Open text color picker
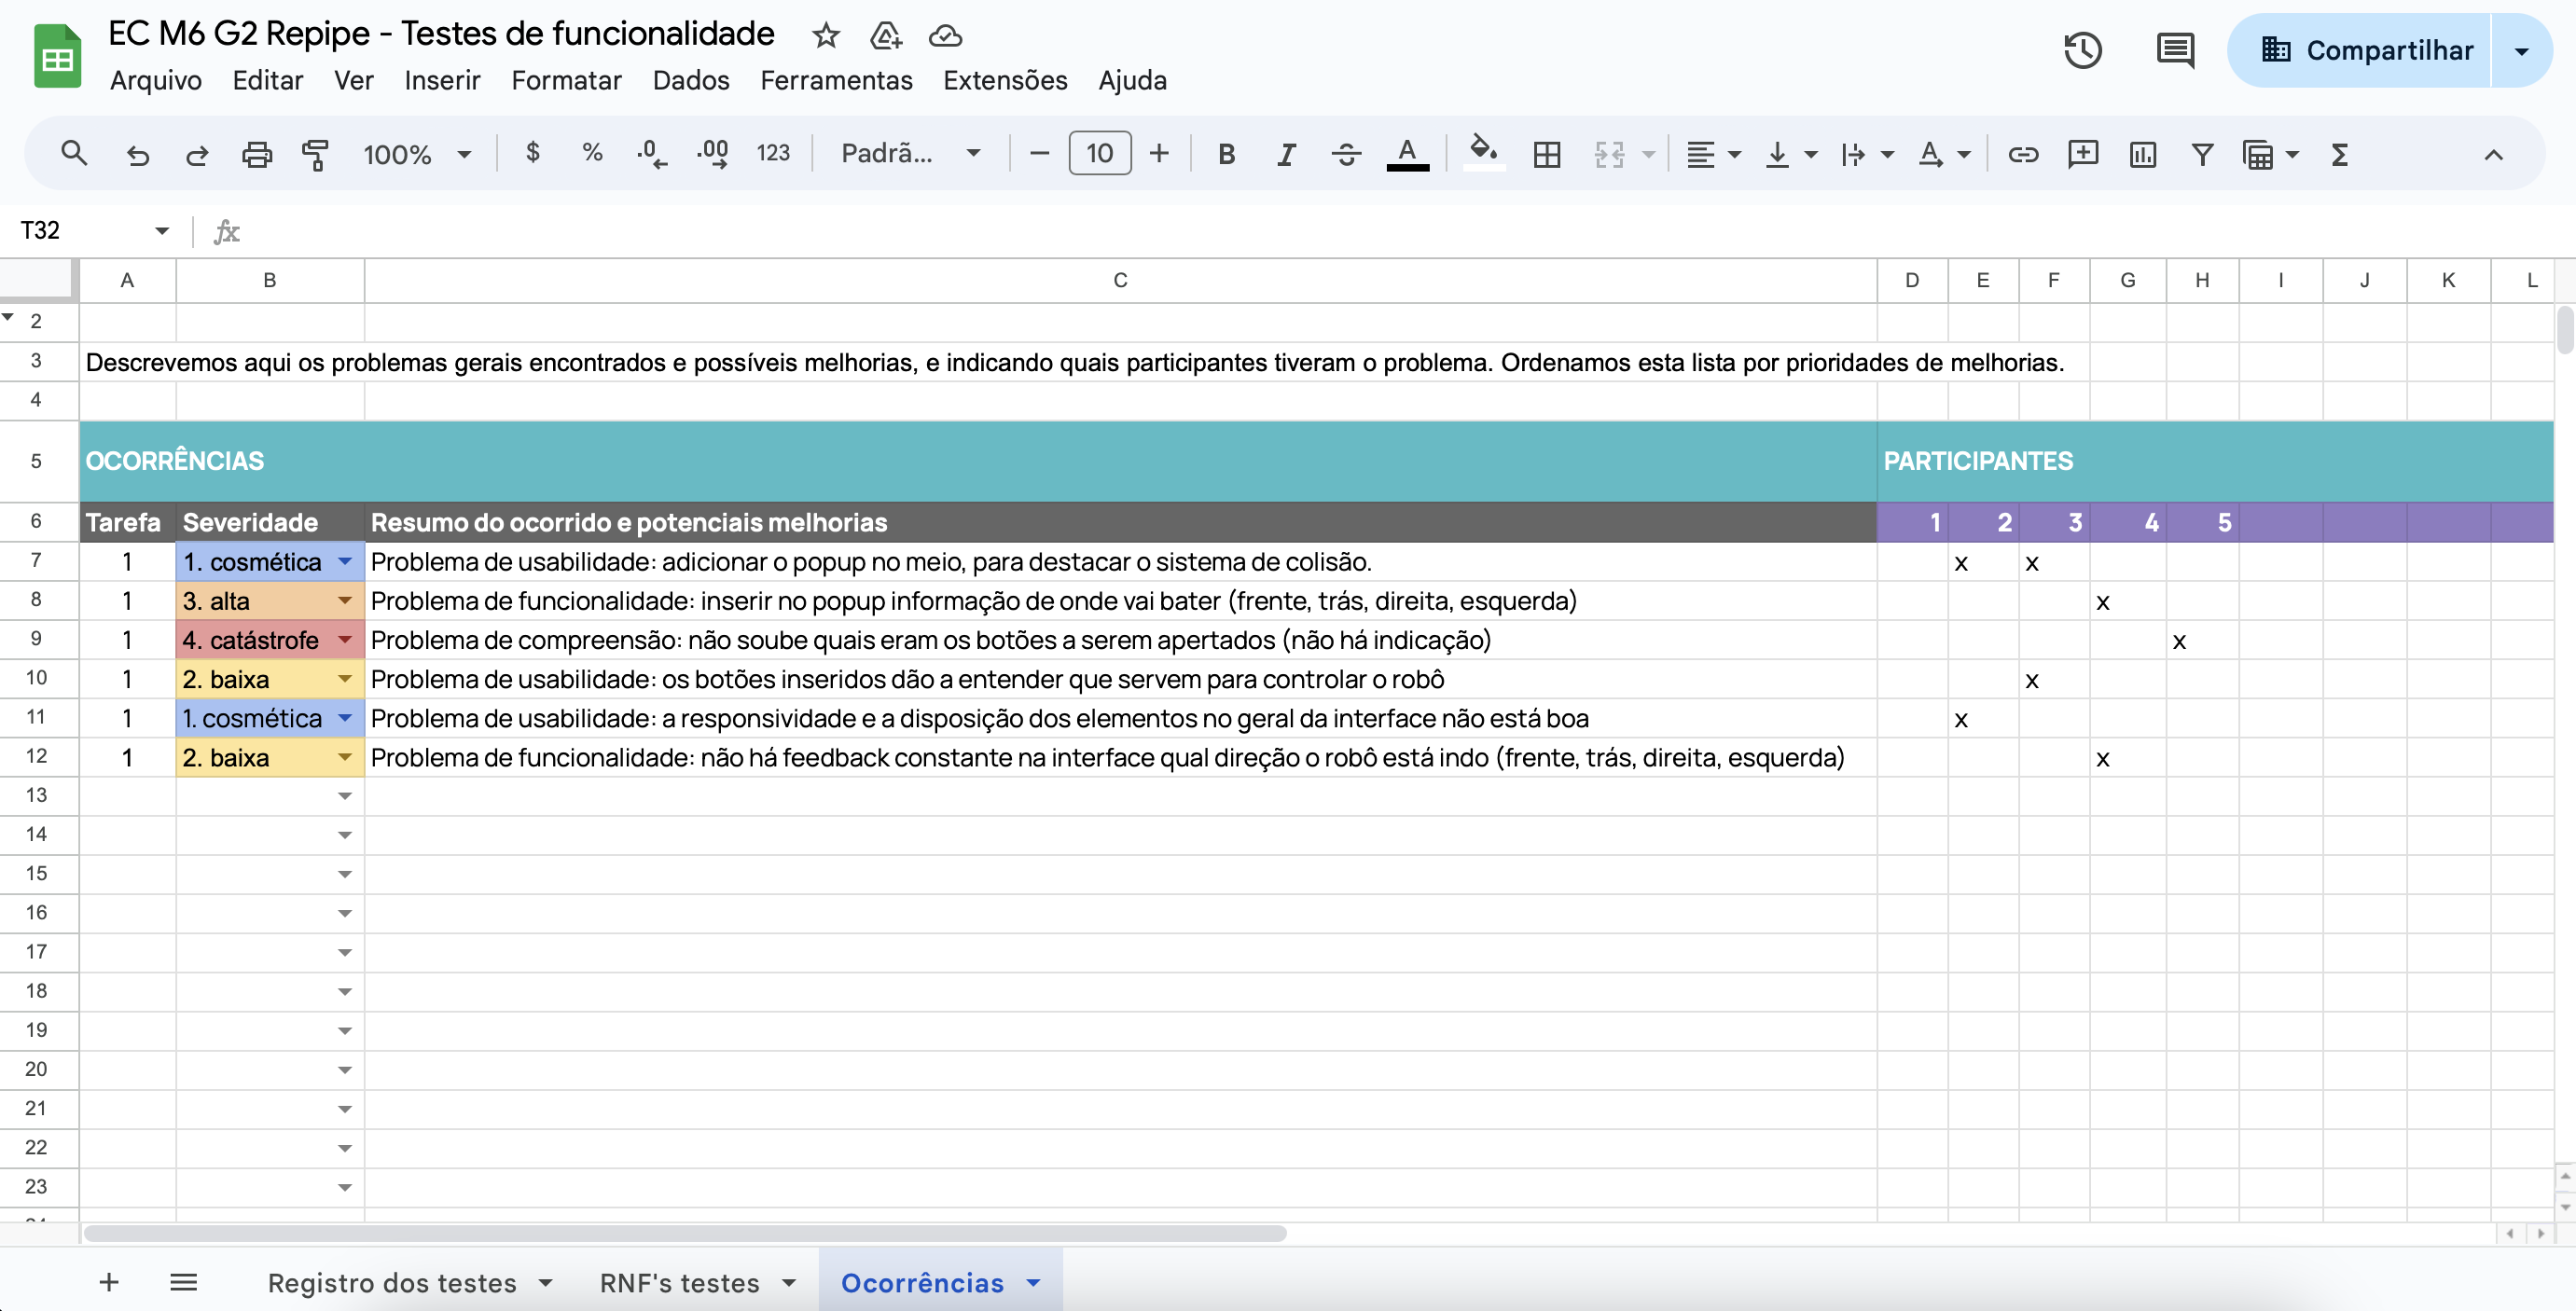 [x=1407, y=154]
